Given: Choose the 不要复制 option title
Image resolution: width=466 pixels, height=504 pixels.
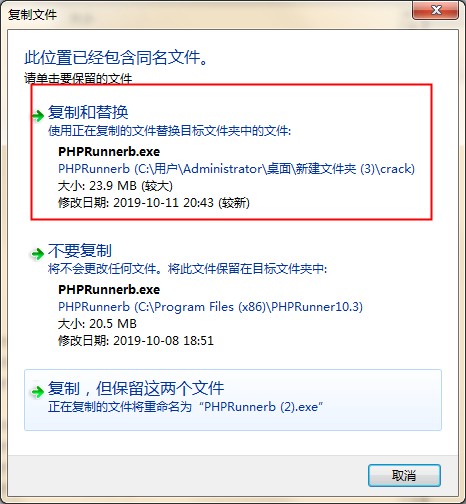Looking at the screenshot, I should pyautogui.click(x=80, y=250).
